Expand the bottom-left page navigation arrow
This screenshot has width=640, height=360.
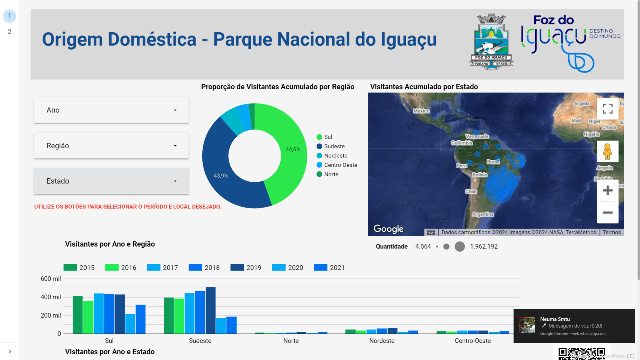click(x=10, y=351)
